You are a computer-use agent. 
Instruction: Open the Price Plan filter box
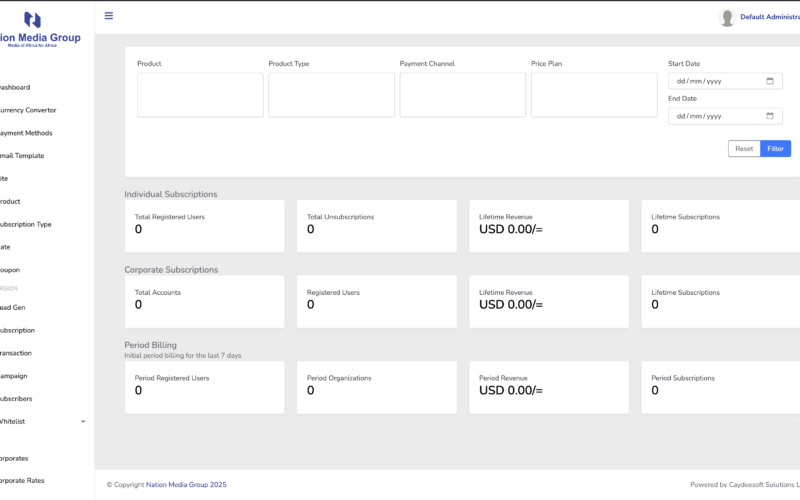click(593, 95)
